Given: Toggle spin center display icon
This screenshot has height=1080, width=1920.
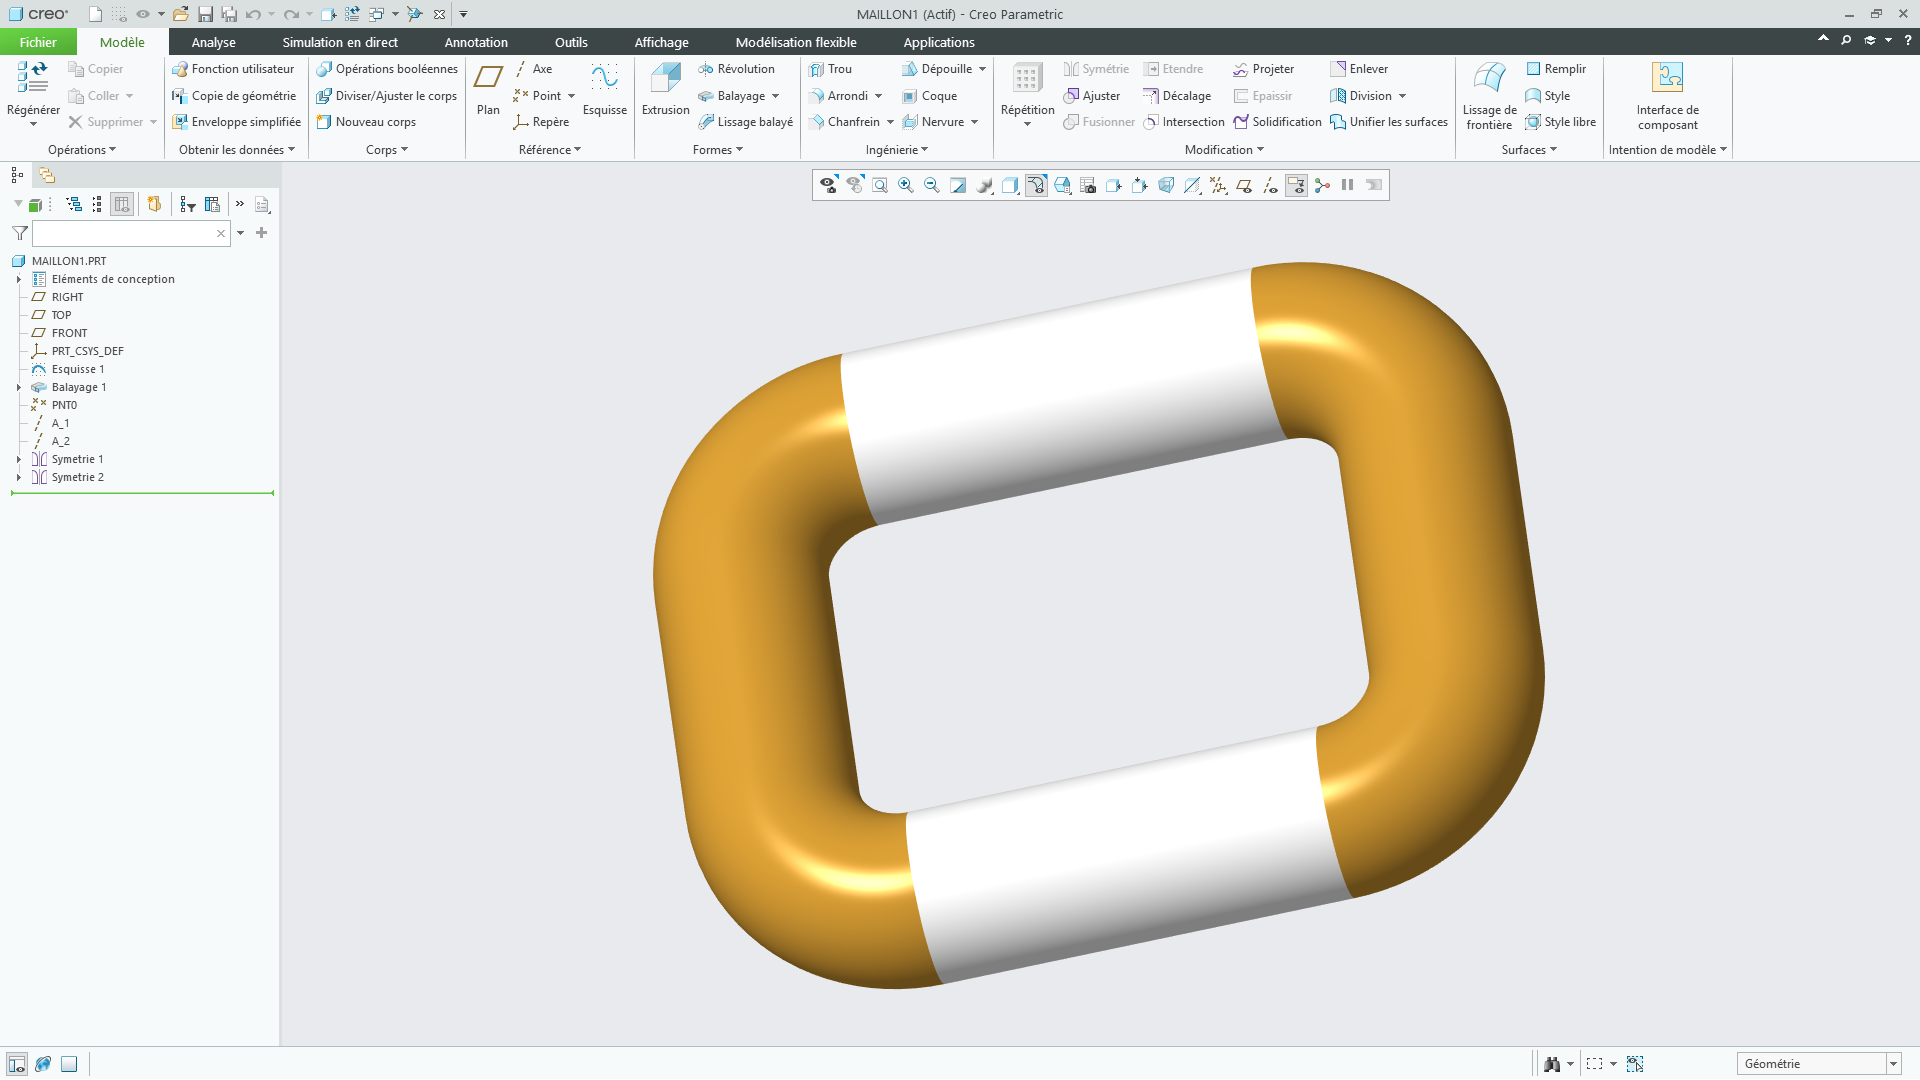Looking at the screenshot, I should click(1322, 185).
